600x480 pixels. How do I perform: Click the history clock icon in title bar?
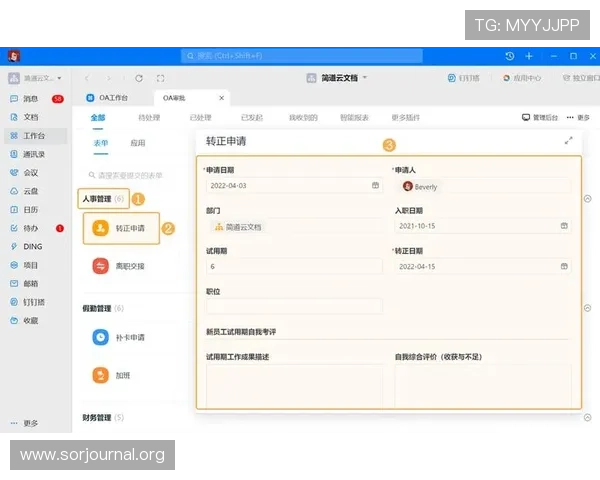click(510, 56)
